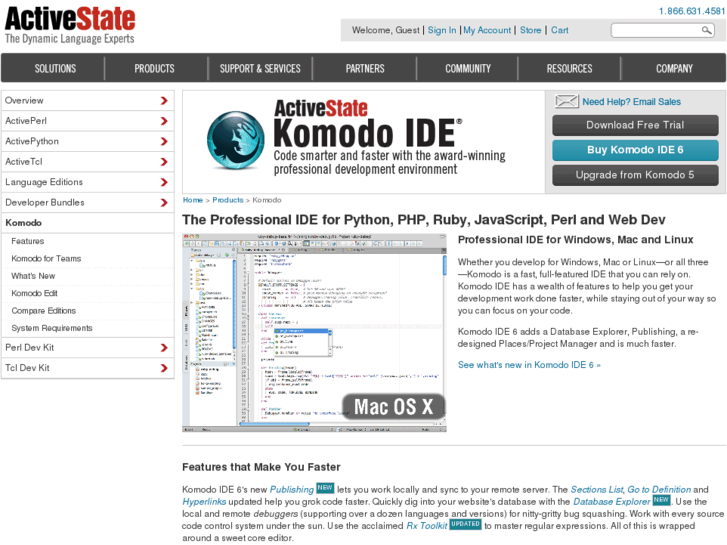This screenshot has height=545, width=727.
Task: Expand Developer Bundles red arrow
Action: coord(164,203)
